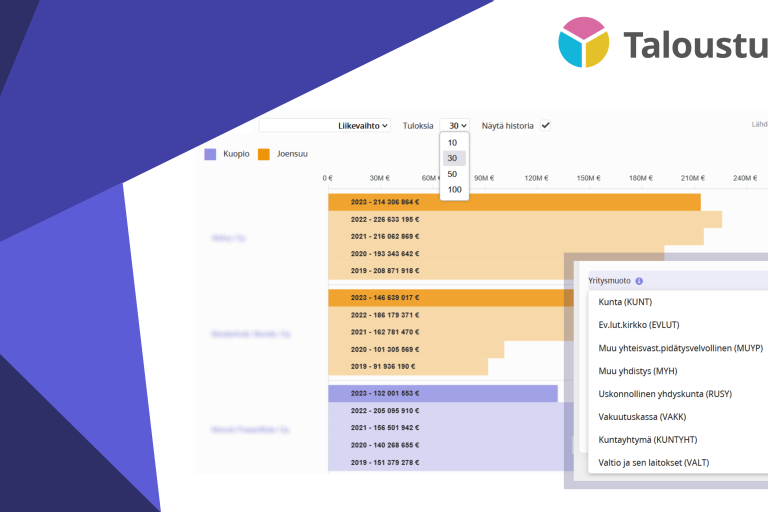This screenshot has width=768, height=512.
Task: Click the Joensuu legend label
Action: point(292,154)
